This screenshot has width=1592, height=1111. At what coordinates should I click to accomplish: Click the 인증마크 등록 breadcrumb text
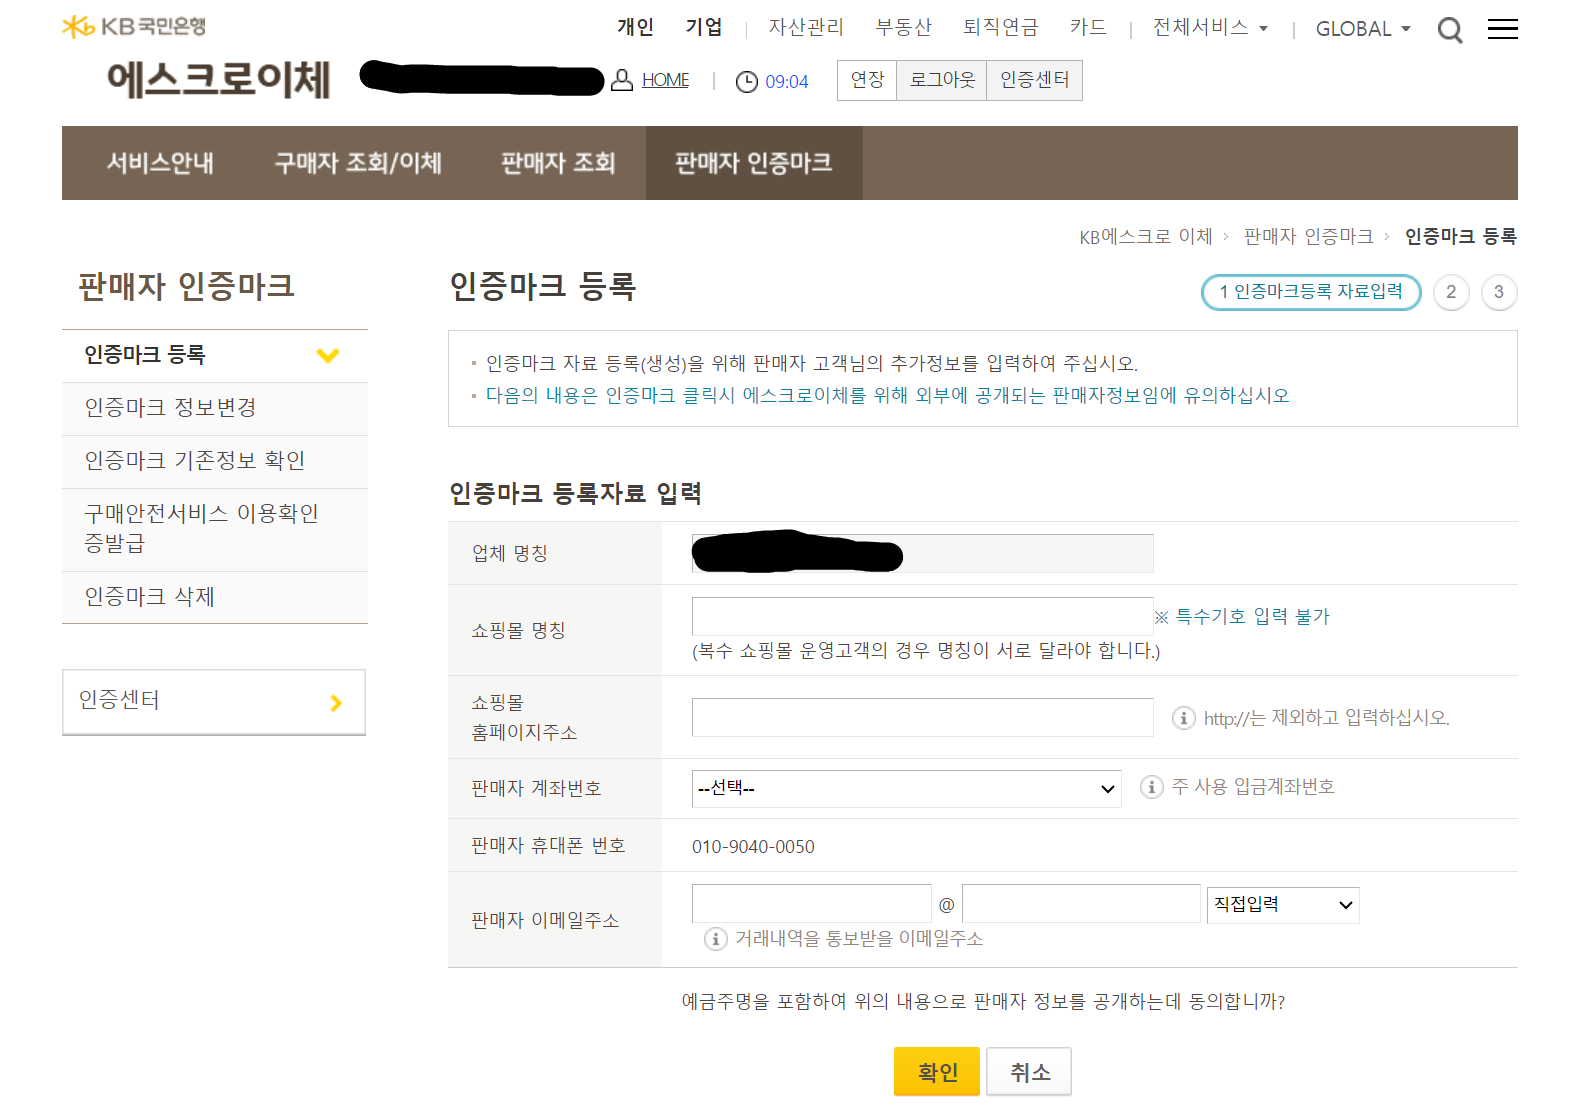click(1461, 237)
